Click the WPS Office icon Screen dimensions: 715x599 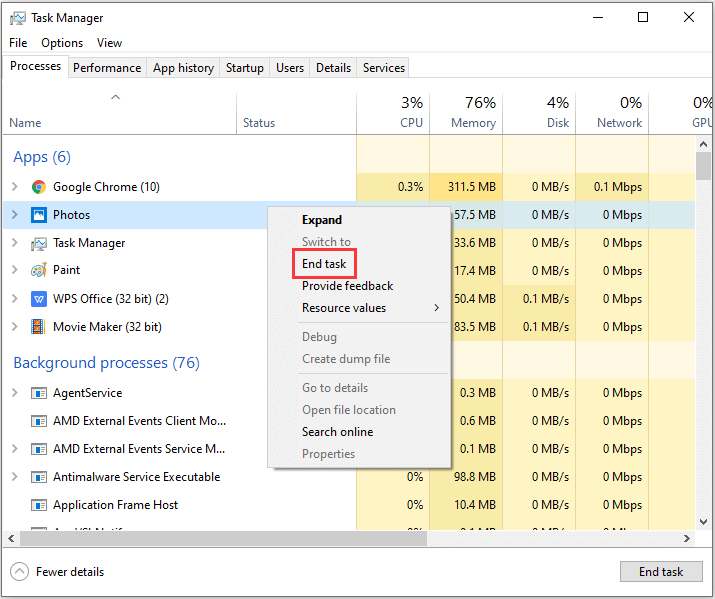pos(39,299)
